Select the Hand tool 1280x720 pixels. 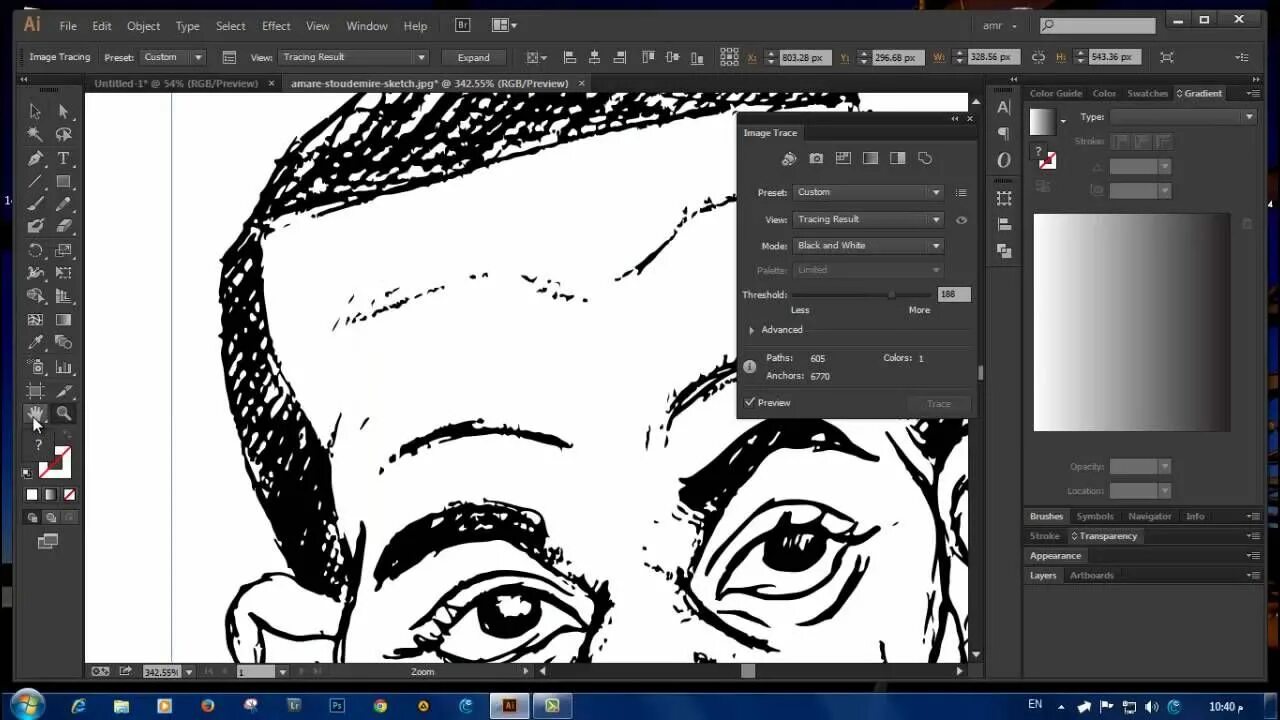(35, 413)
